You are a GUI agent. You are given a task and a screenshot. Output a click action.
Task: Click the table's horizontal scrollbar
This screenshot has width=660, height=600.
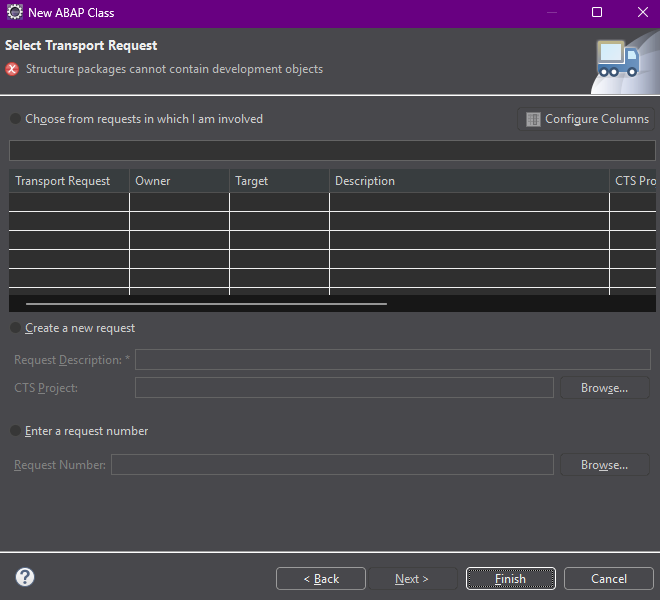pos(206,304)
